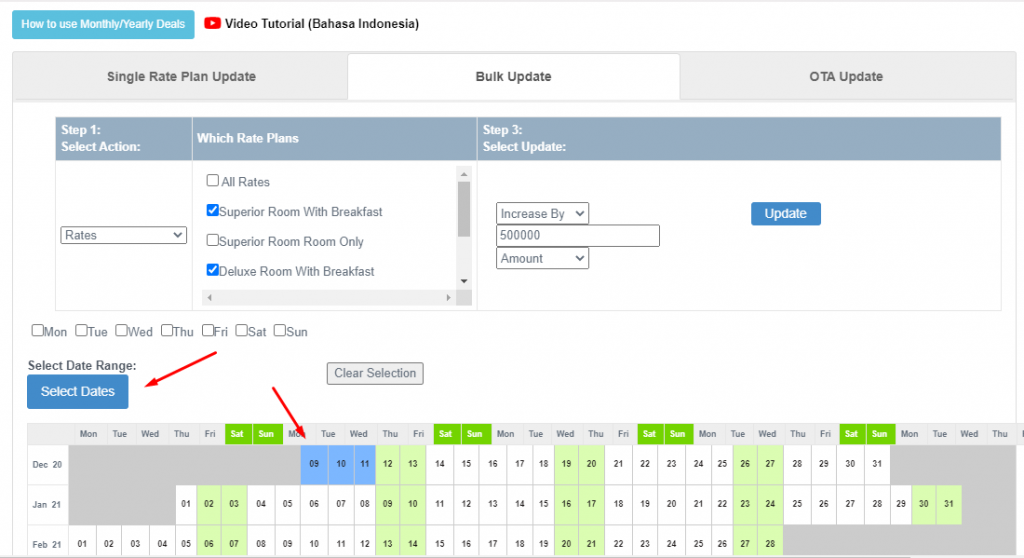Click rate plan list scroll-left arrow
Viewport: 1024px width, 558px height.
[210, 297]
